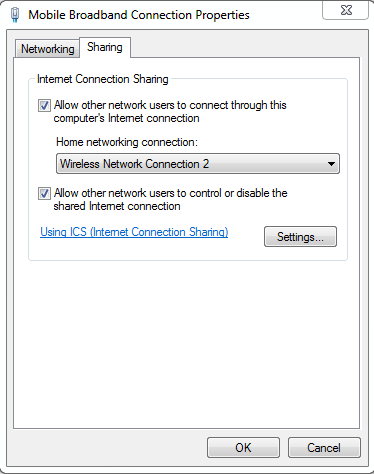
Task: Click the "computer's Internet connection" checkbox label text
Action: coord(126,118)
